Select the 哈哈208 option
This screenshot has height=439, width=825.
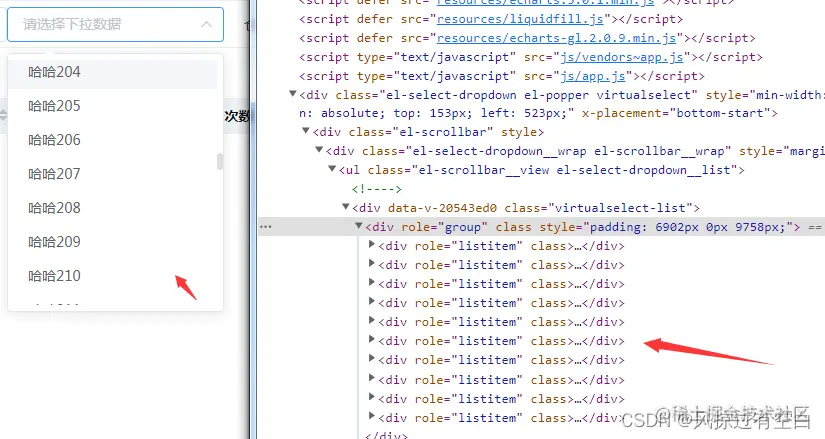[x=113, y=208]
